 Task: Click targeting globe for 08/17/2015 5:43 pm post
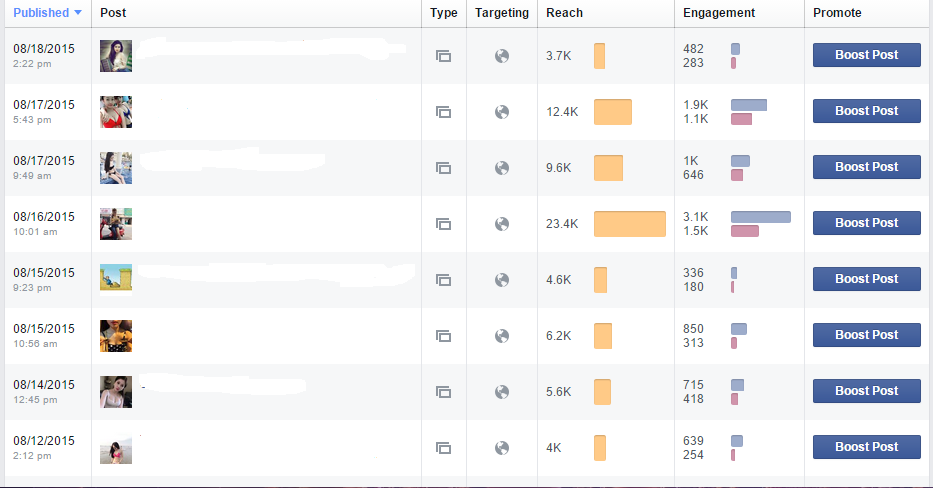click(502, 112)
